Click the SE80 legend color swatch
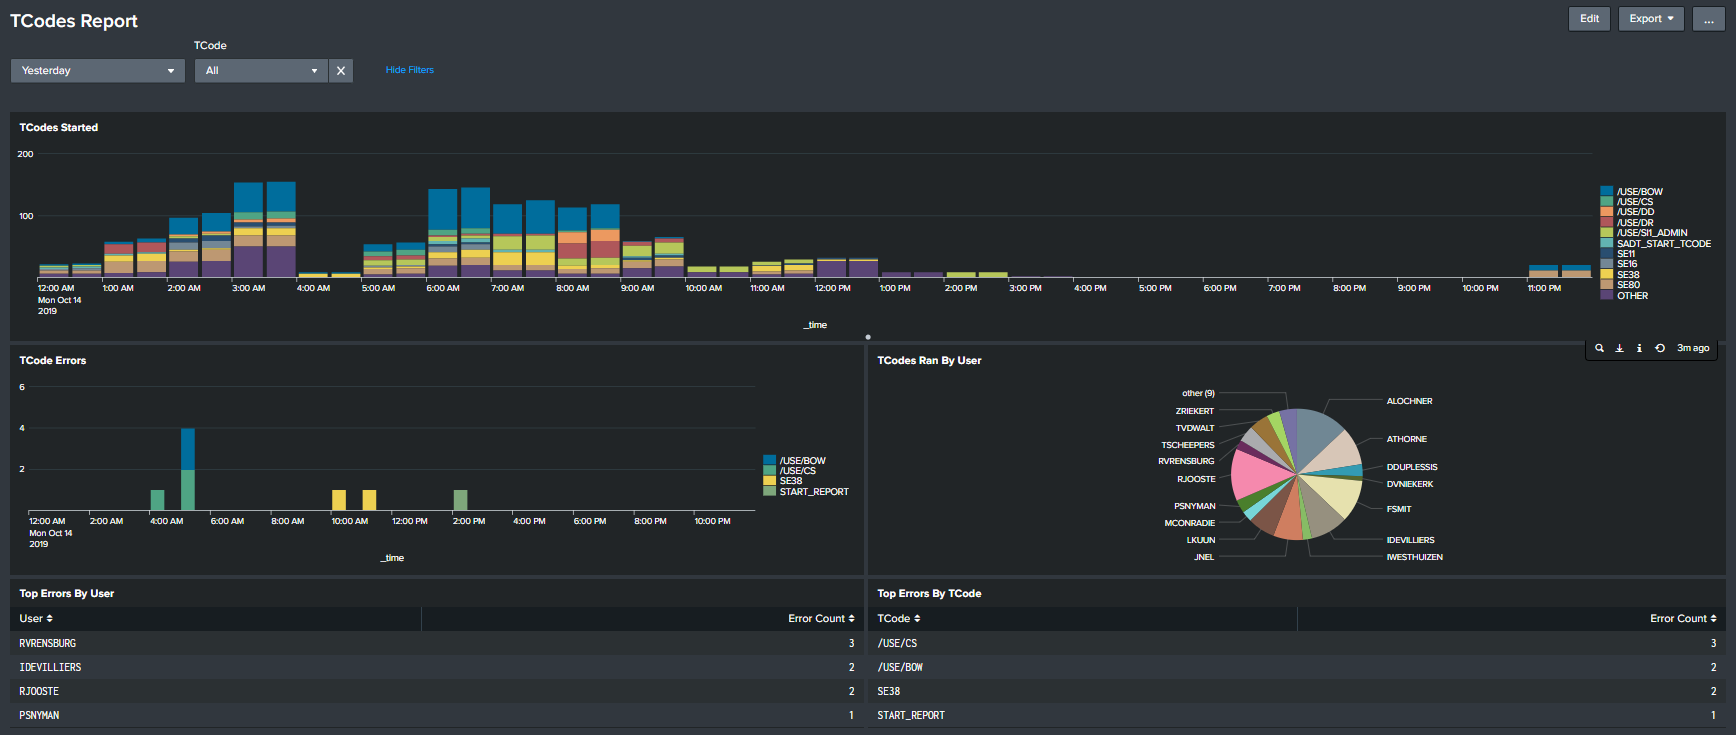This screenshot has height=735, width=1736. point(1607,285)
